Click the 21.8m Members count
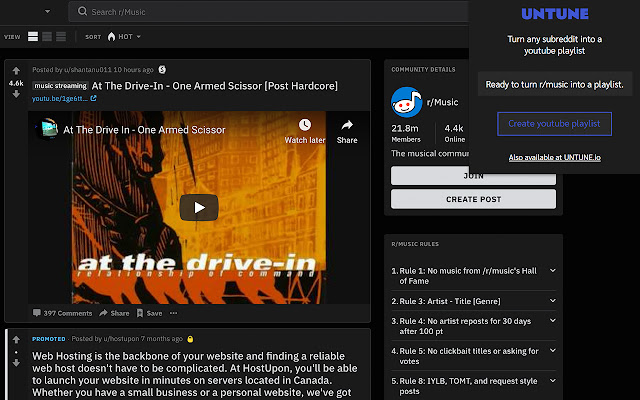 406,133
